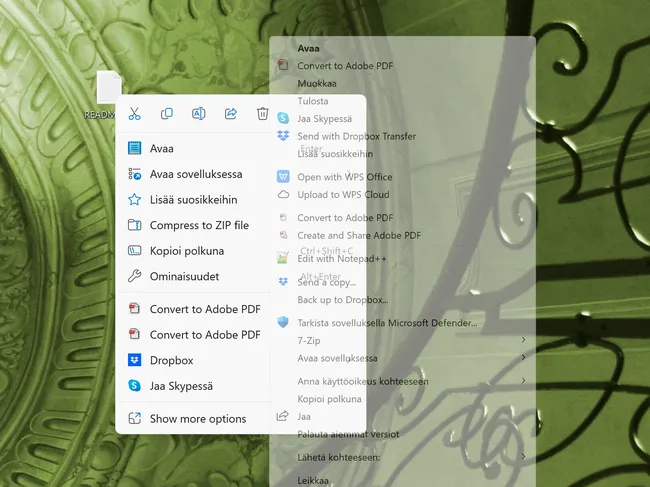Click the Rename icon in the top row
650x487 pixels.
[199, 113]
